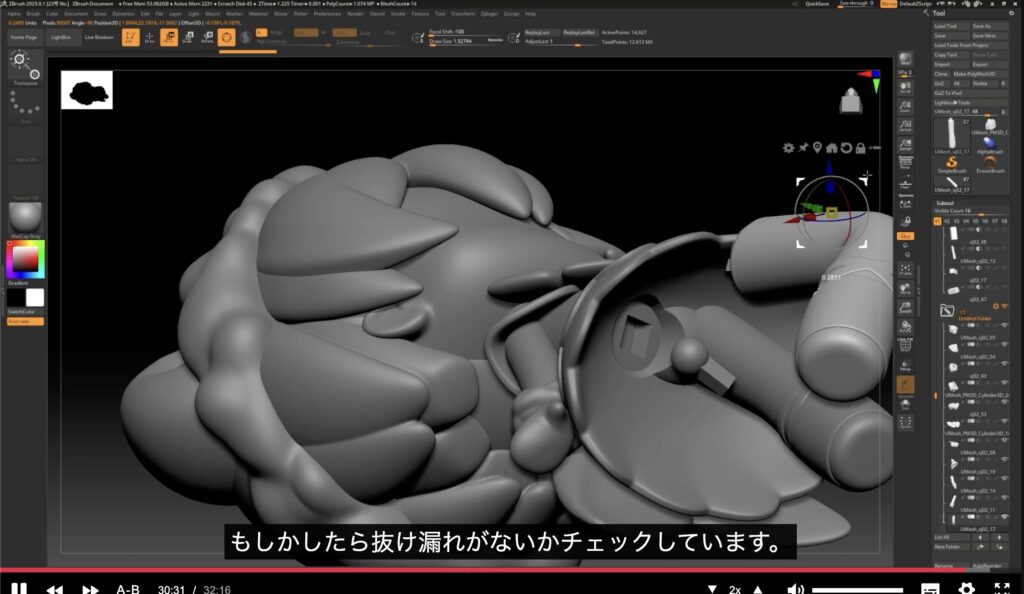Pick a color in the color picker
This screenshot has height=594, width=1024.
coord(25,259)
